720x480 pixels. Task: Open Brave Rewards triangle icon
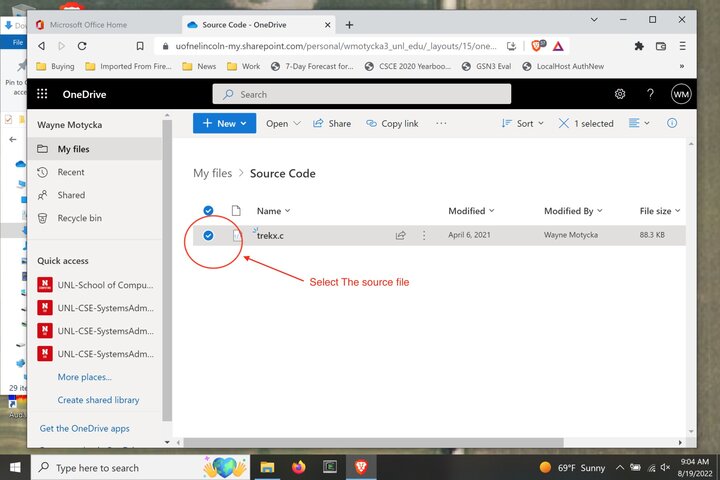click(558, 46)
